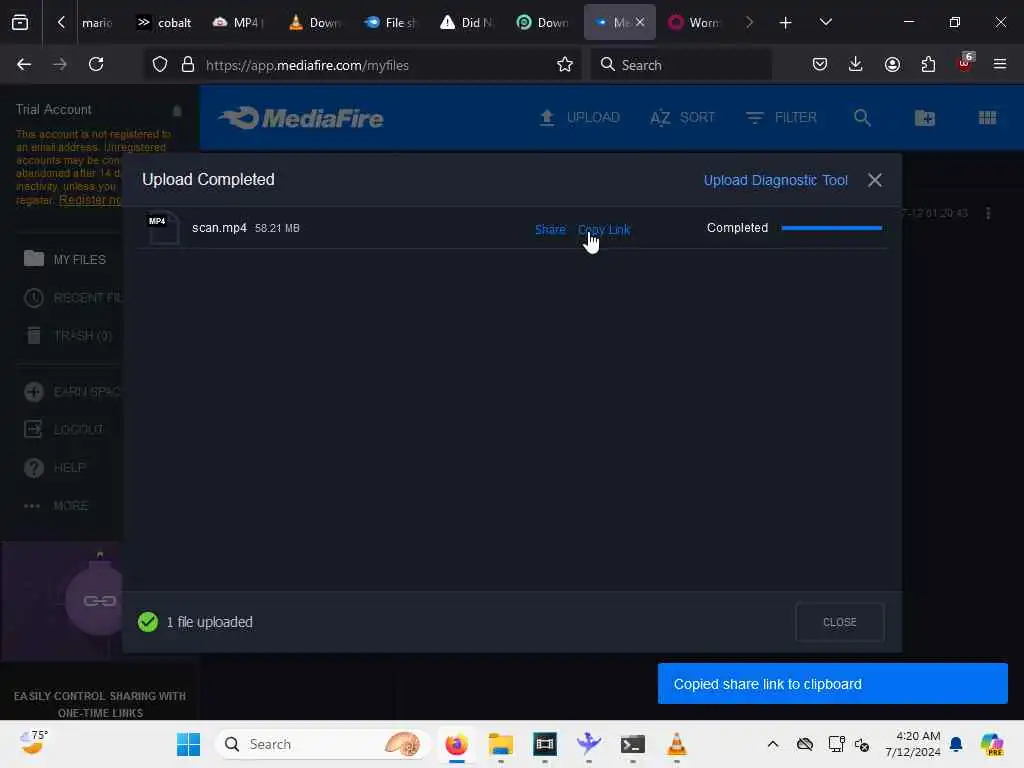Screen dimensions: 1024x768
Task: Click the uBlock extension icon with badge
Action: 965,63
